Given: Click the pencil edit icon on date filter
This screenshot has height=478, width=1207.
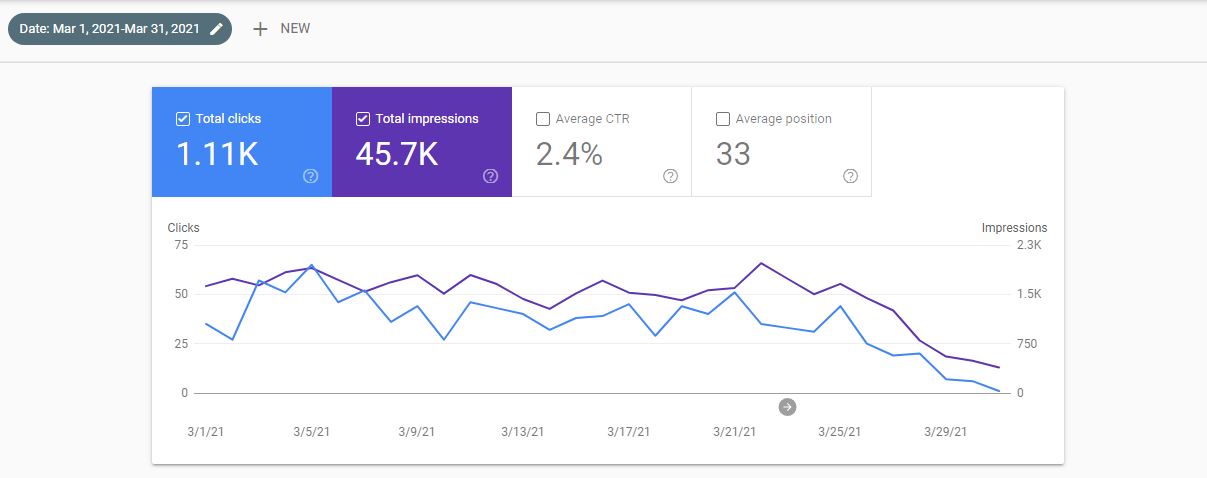Looking at the screenshot, I should (216, 29).
